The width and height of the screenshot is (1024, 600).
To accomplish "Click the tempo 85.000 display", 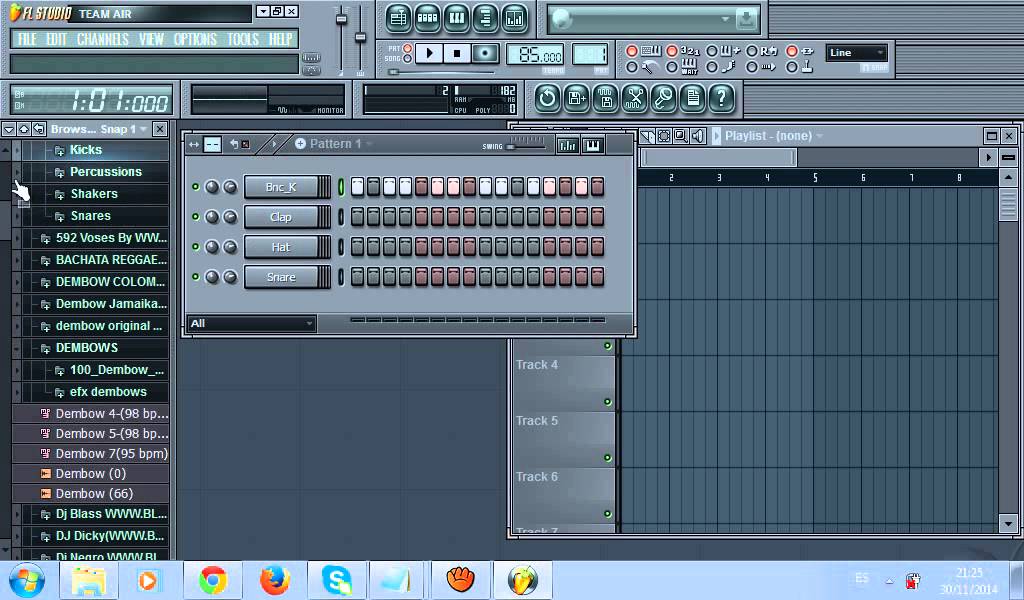I will pos(535,54).
